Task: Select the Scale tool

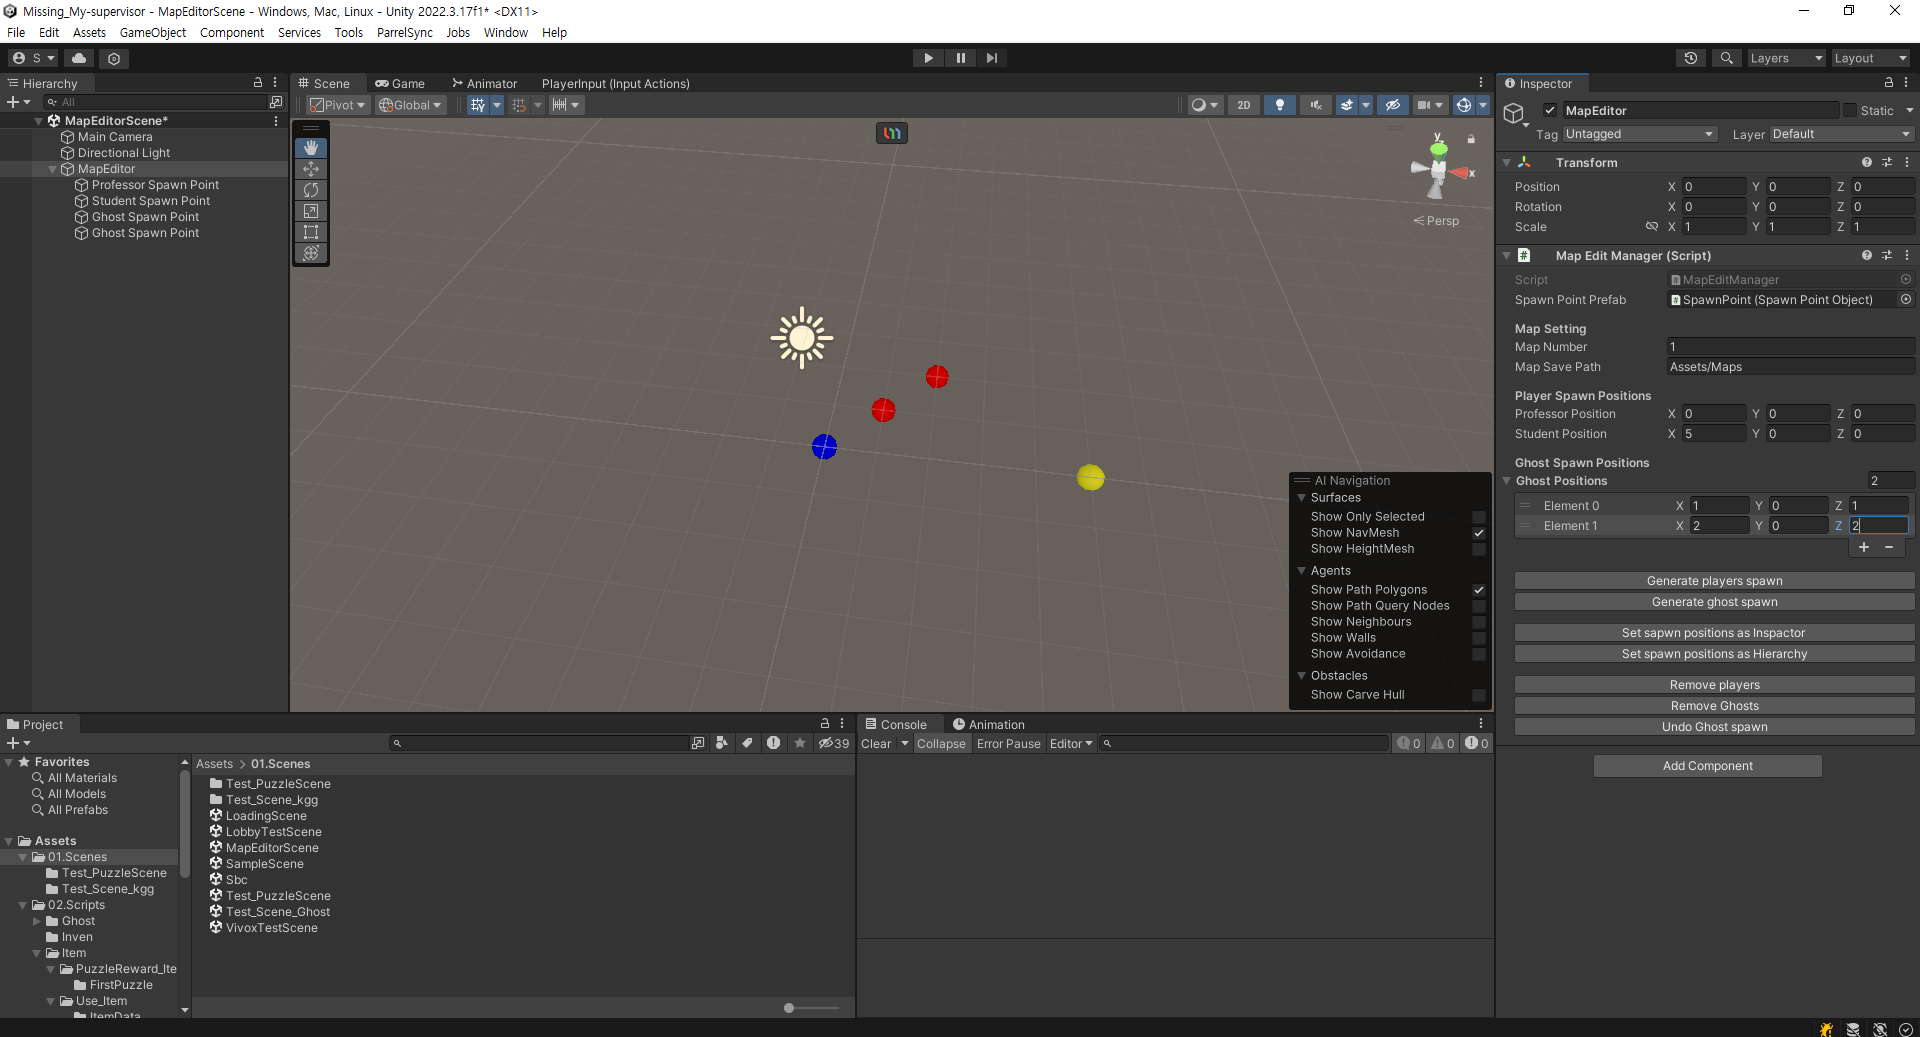Action: [311, 211]
